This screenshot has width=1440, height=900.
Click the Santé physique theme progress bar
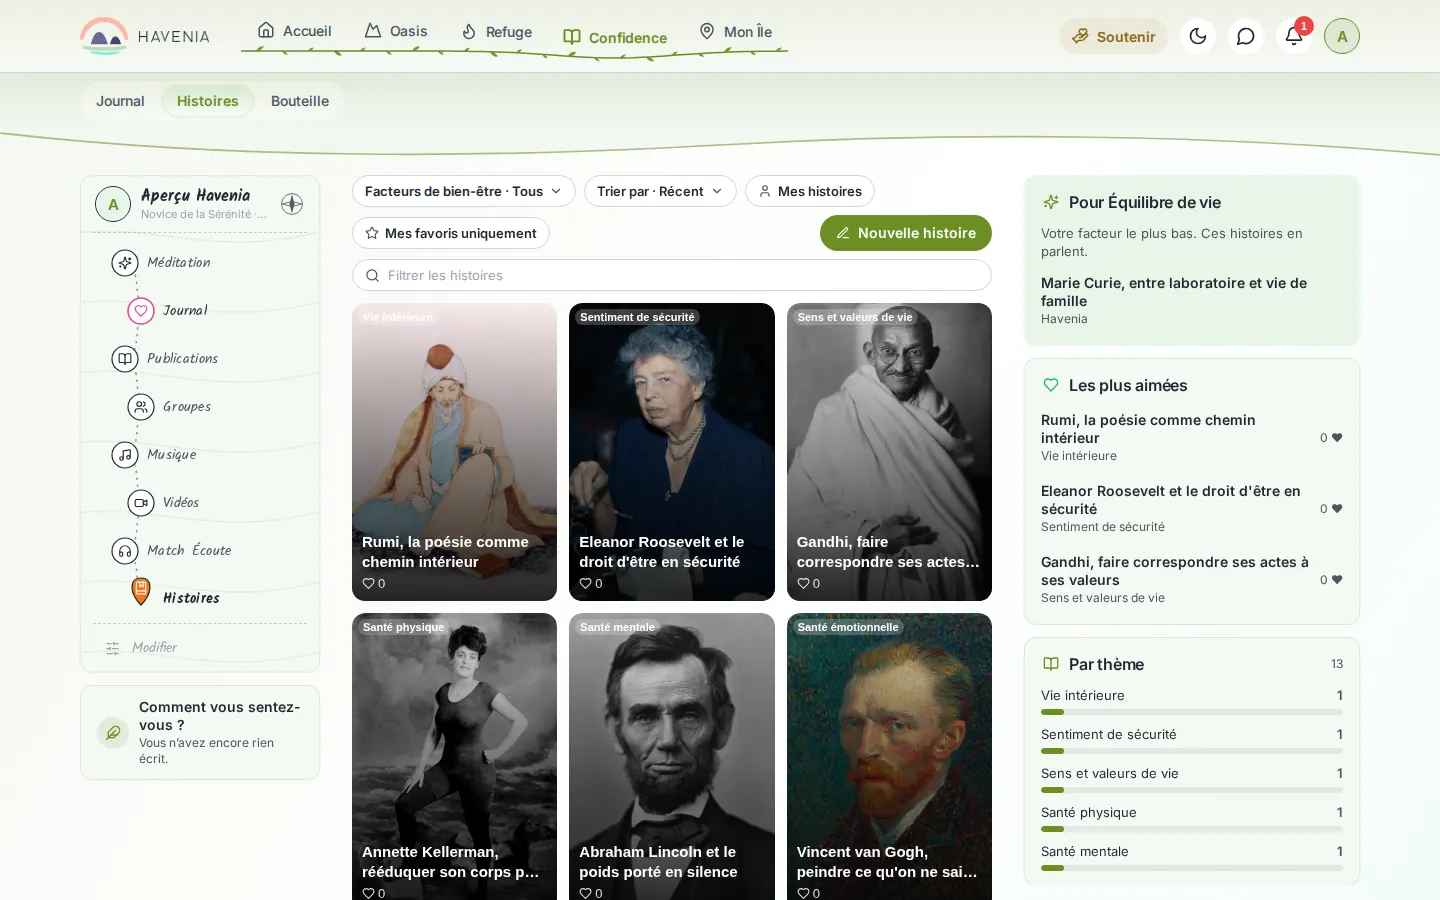pyautogui.click(x=1192, y=829)
